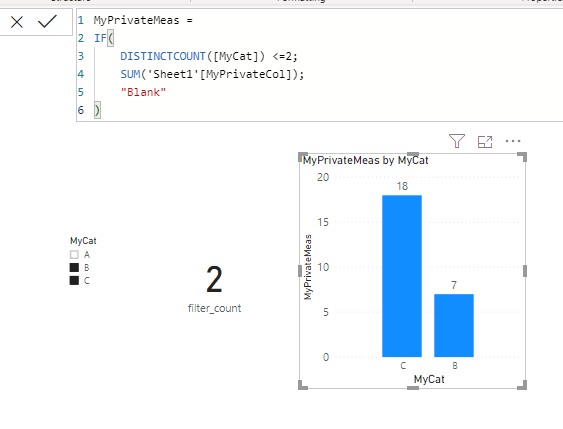Click the chart title MyPrivateMeas by MyCat
This screenshot has height=429, width=563.
(x=366, y=160)
